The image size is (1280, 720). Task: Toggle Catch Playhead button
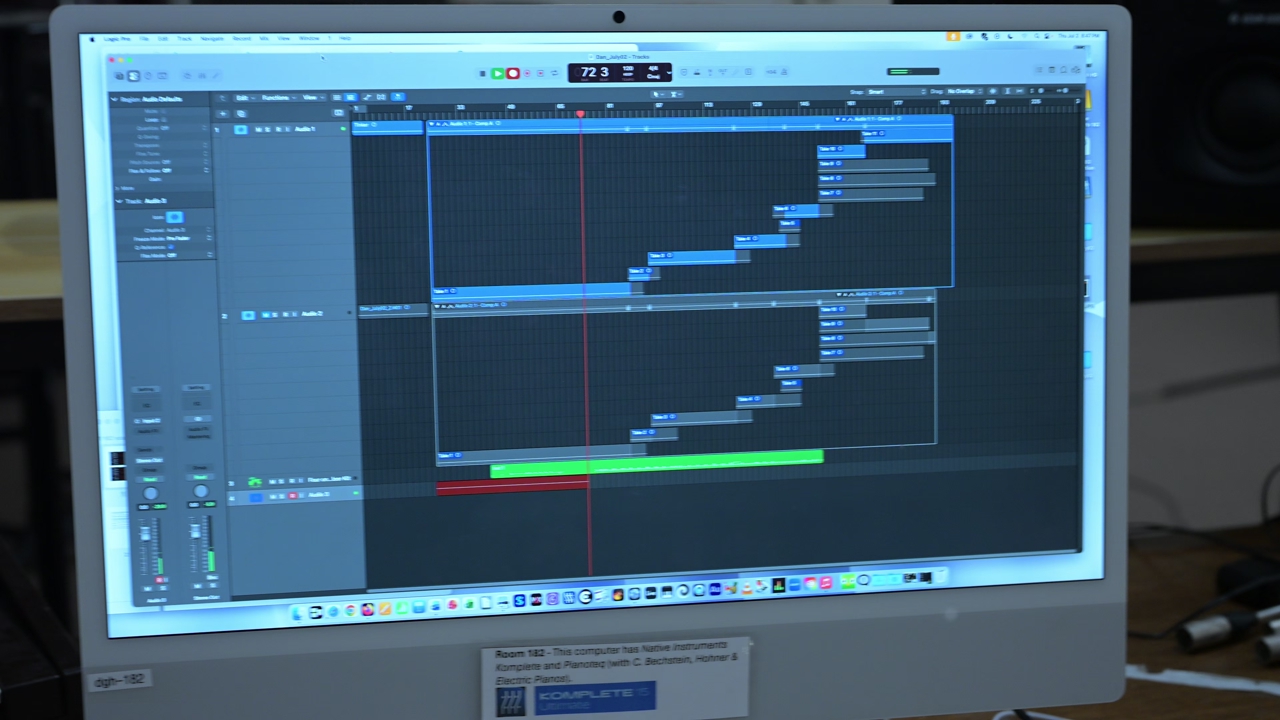[x=397, y=97]
